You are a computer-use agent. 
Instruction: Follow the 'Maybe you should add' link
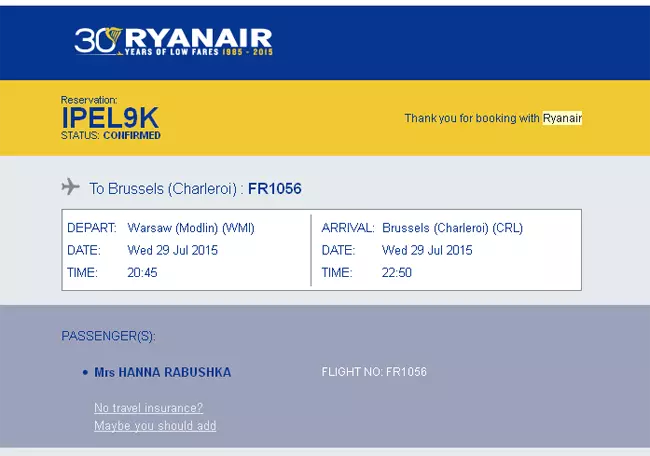point(155,426)
